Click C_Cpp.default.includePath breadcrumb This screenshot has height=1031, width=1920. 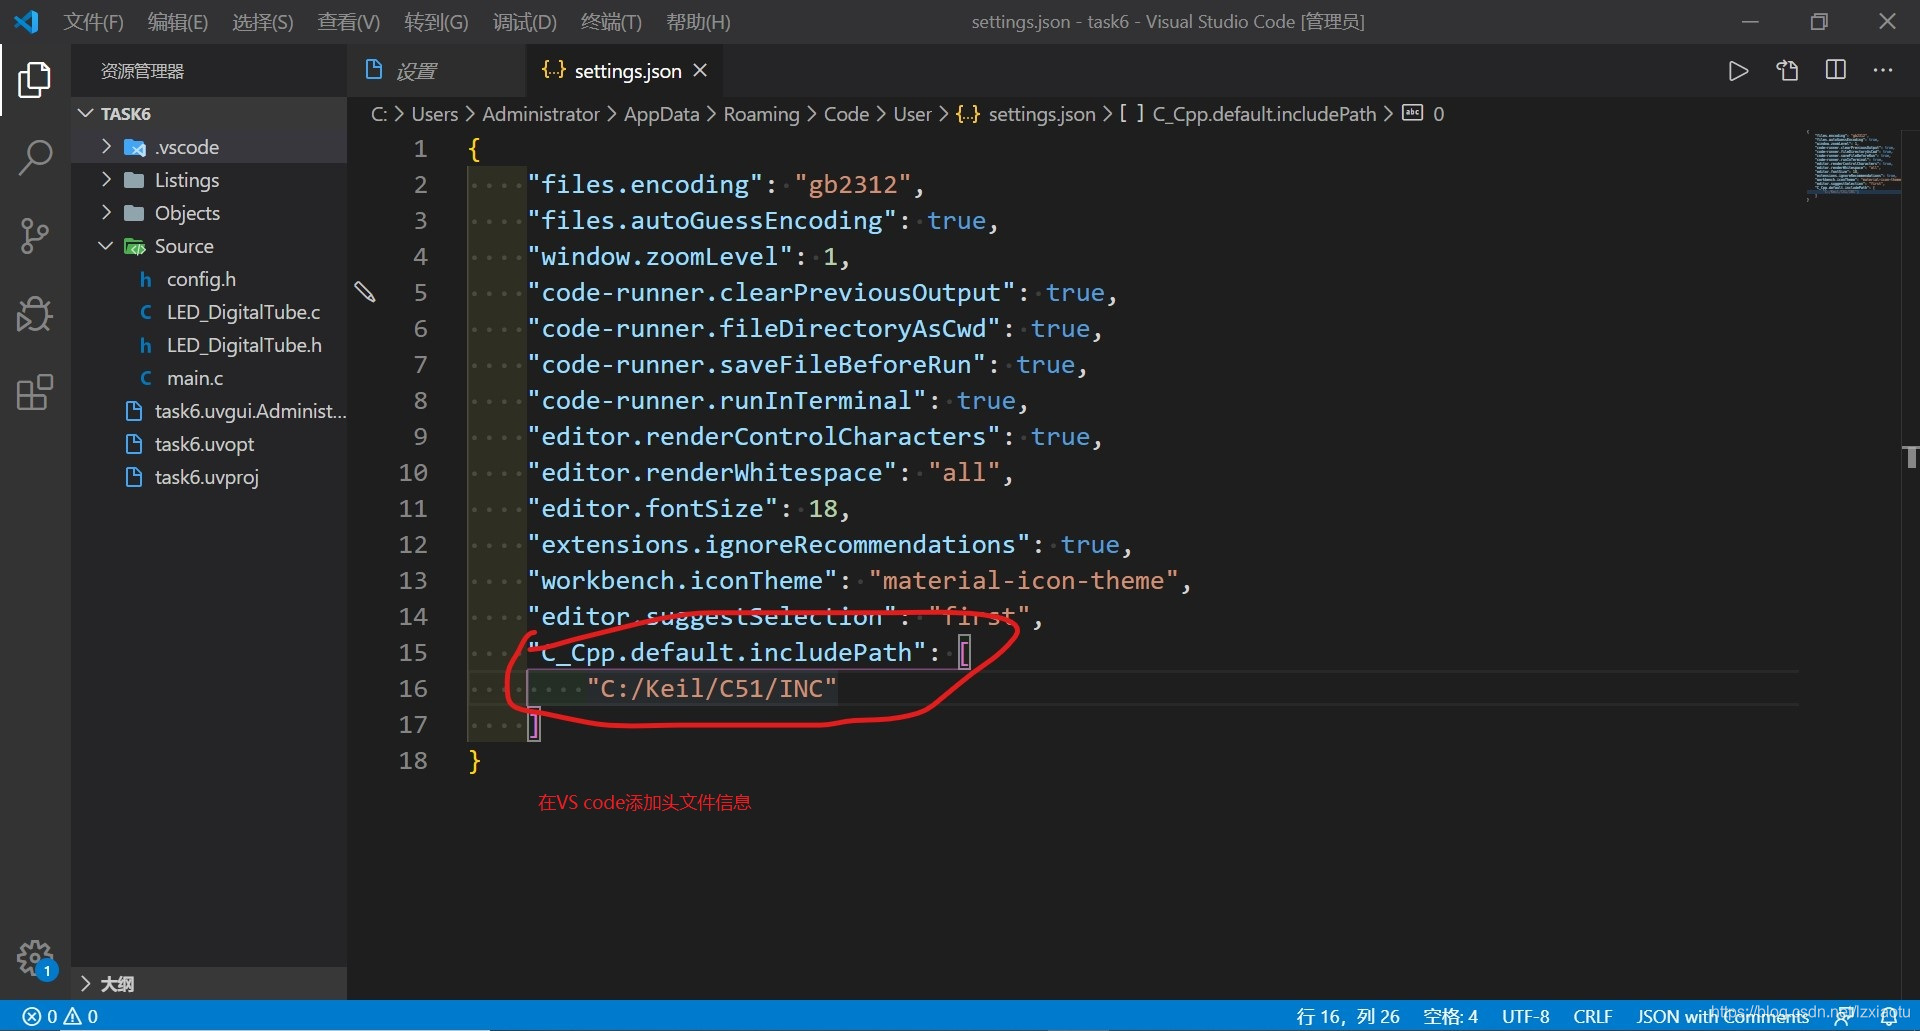pos(1264,114)
